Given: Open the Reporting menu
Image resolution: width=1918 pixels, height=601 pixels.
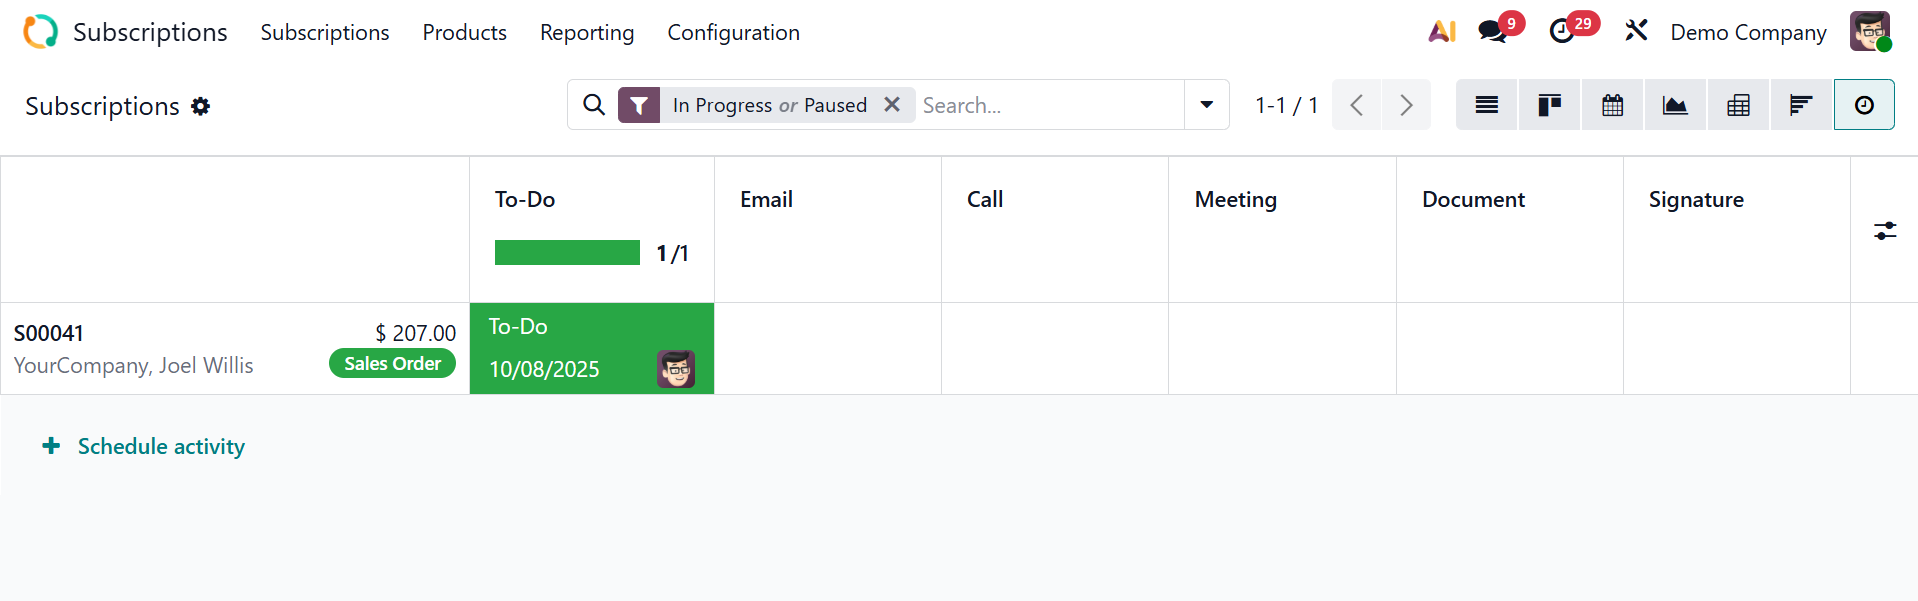Looking at the screenshot, I should point(587,33).
